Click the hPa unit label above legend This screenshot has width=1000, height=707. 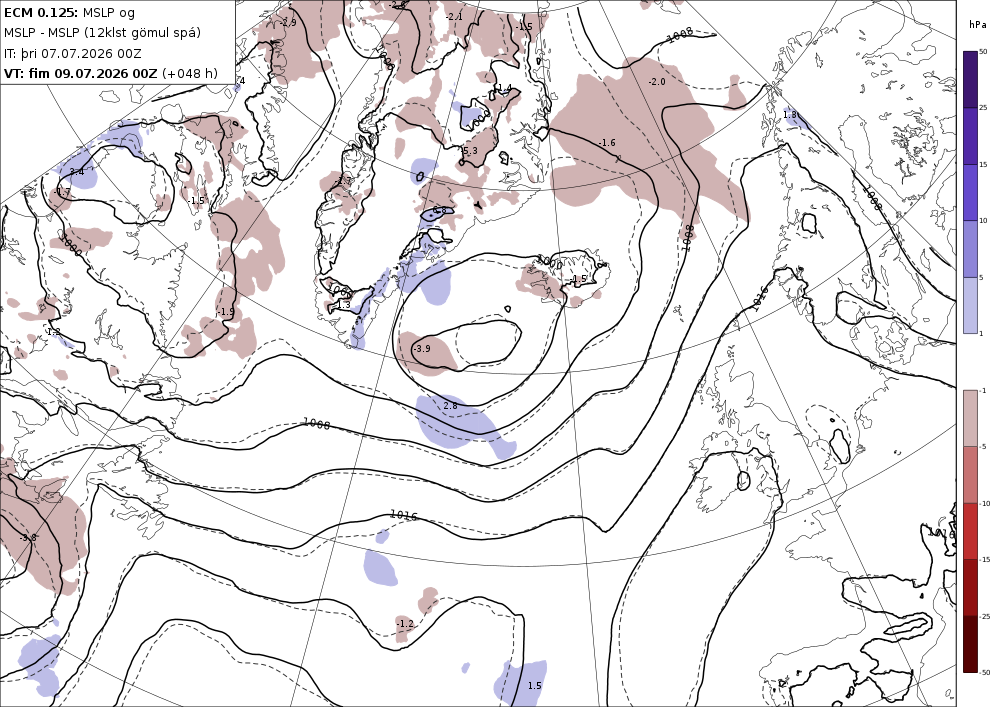click(976, 24)
